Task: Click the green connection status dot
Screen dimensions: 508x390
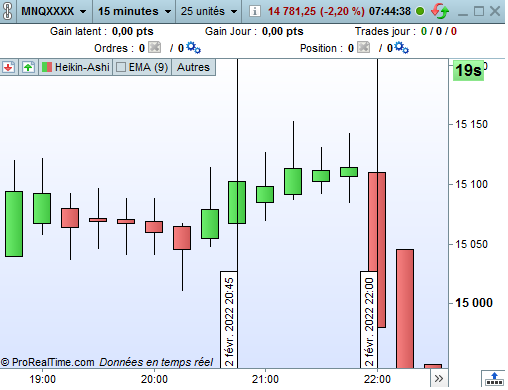Action: tap(420, 11)
